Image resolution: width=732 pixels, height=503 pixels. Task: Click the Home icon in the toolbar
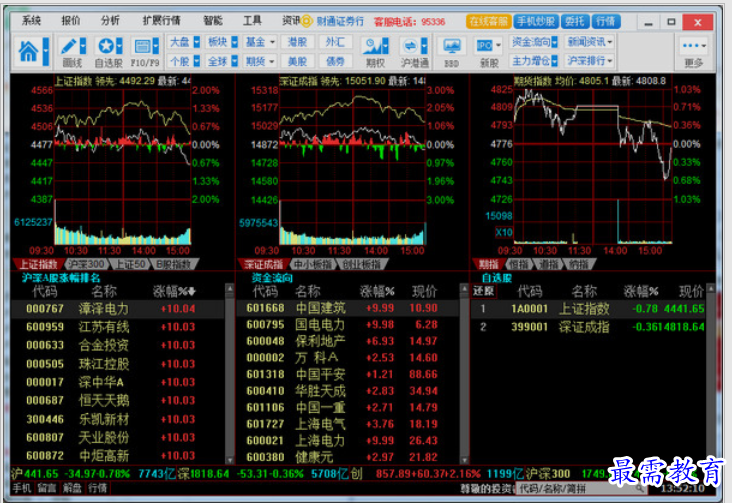pyautogui.click(x=29, y=50)
